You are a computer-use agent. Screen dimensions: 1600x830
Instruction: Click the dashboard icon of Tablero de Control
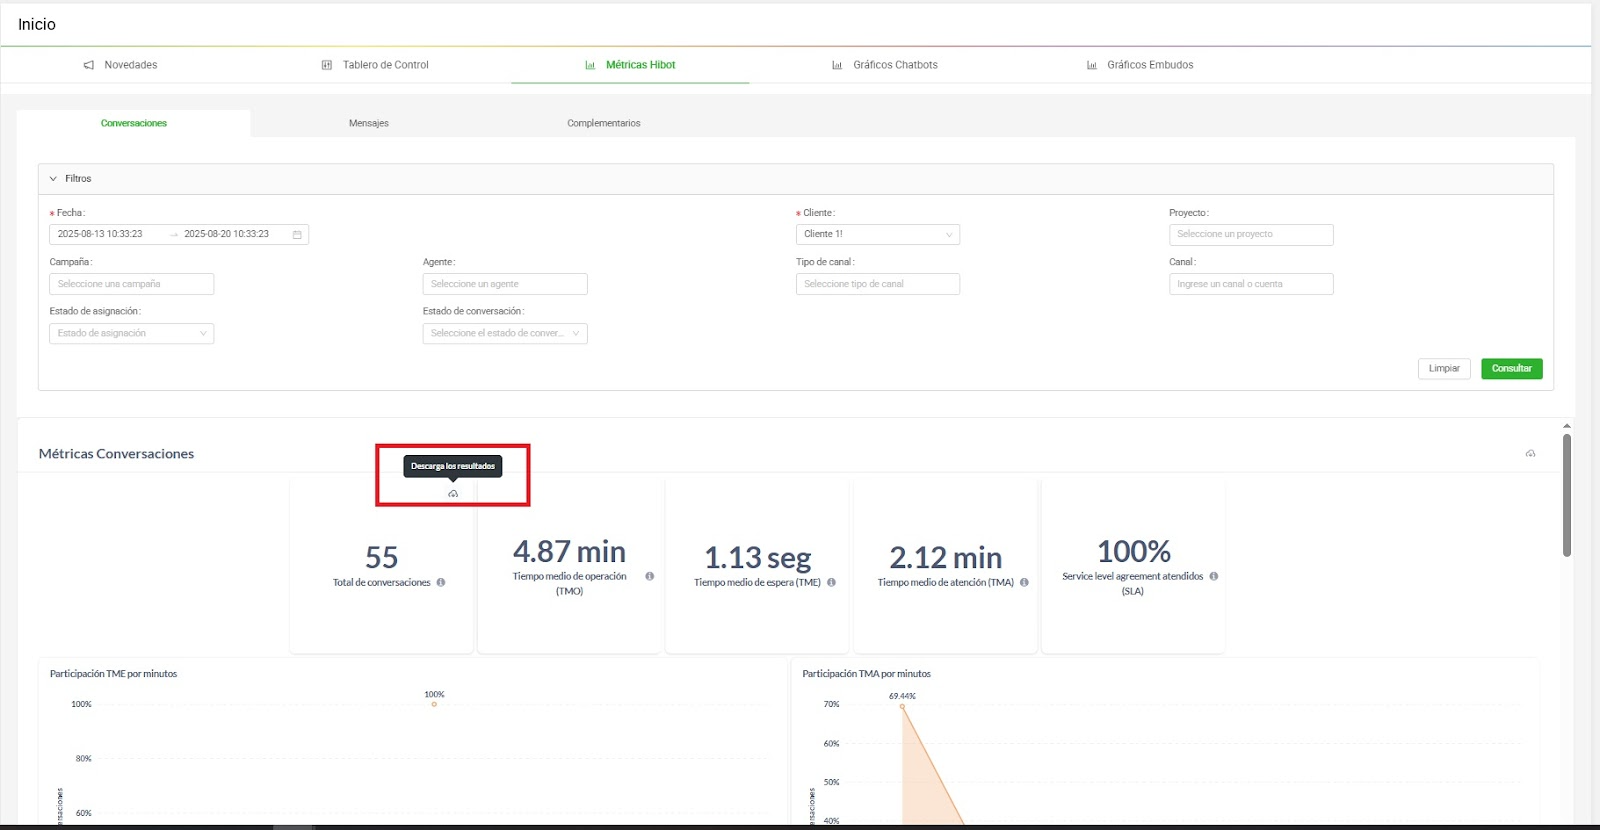326,65
